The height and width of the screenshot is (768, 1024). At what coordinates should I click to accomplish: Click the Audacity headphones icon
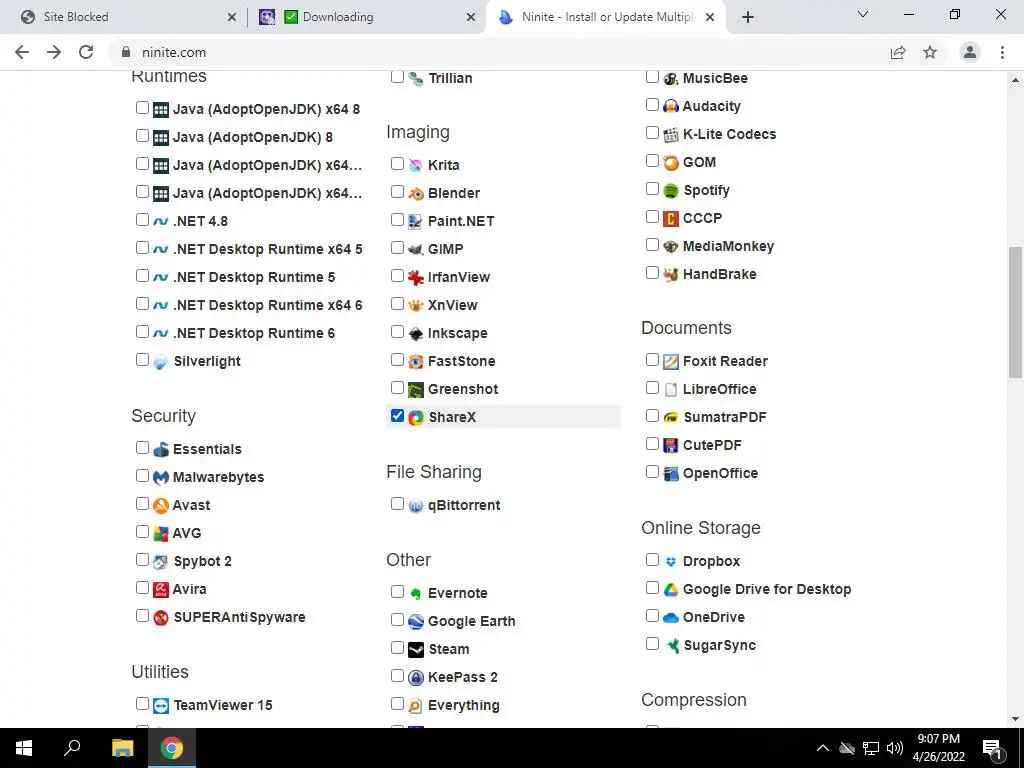point(671,106)
